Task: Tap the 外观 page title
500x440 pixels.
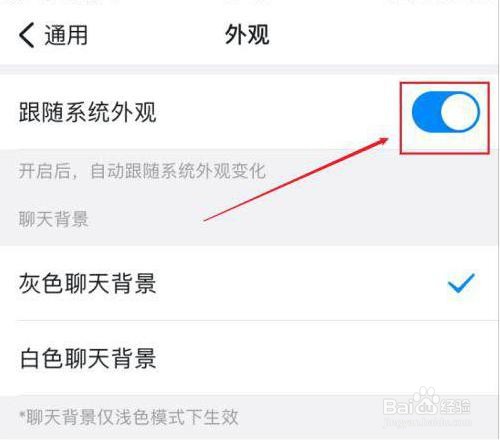Action: click(x=247, y=35)
